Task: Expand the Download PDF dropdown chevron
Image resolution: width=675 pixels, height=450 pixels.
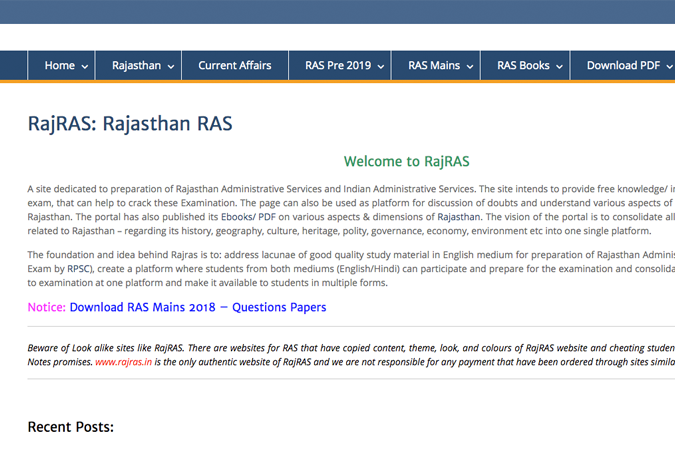Action: pyautogui.click(x=669, y=67)
